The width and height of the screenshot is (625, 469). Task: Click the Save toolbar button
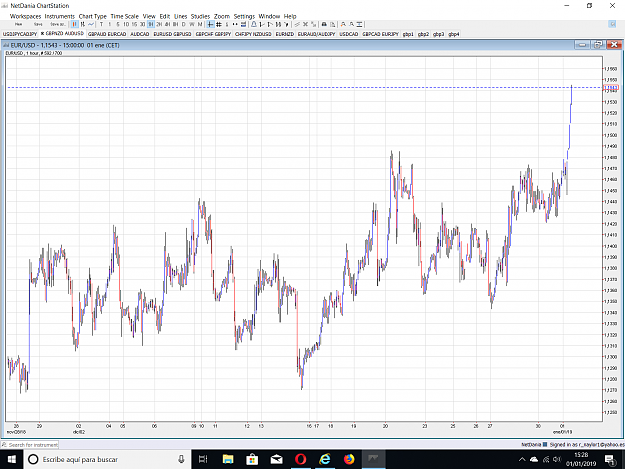(38, 24)
